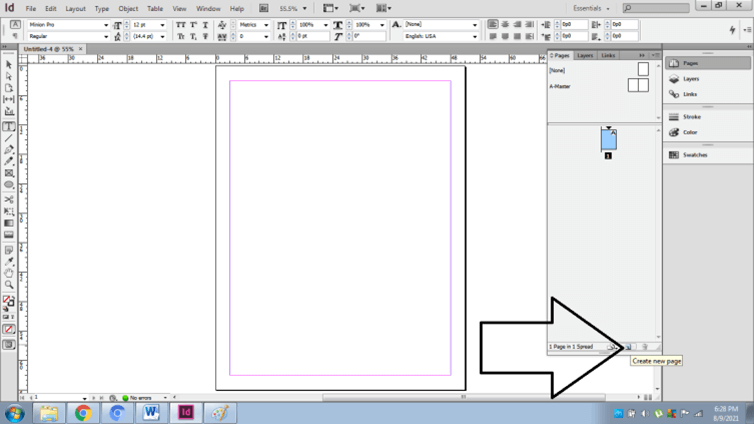Screen dimensions: 754x424
Task: Open the Pages button in dock
Action: click(707, 63)
